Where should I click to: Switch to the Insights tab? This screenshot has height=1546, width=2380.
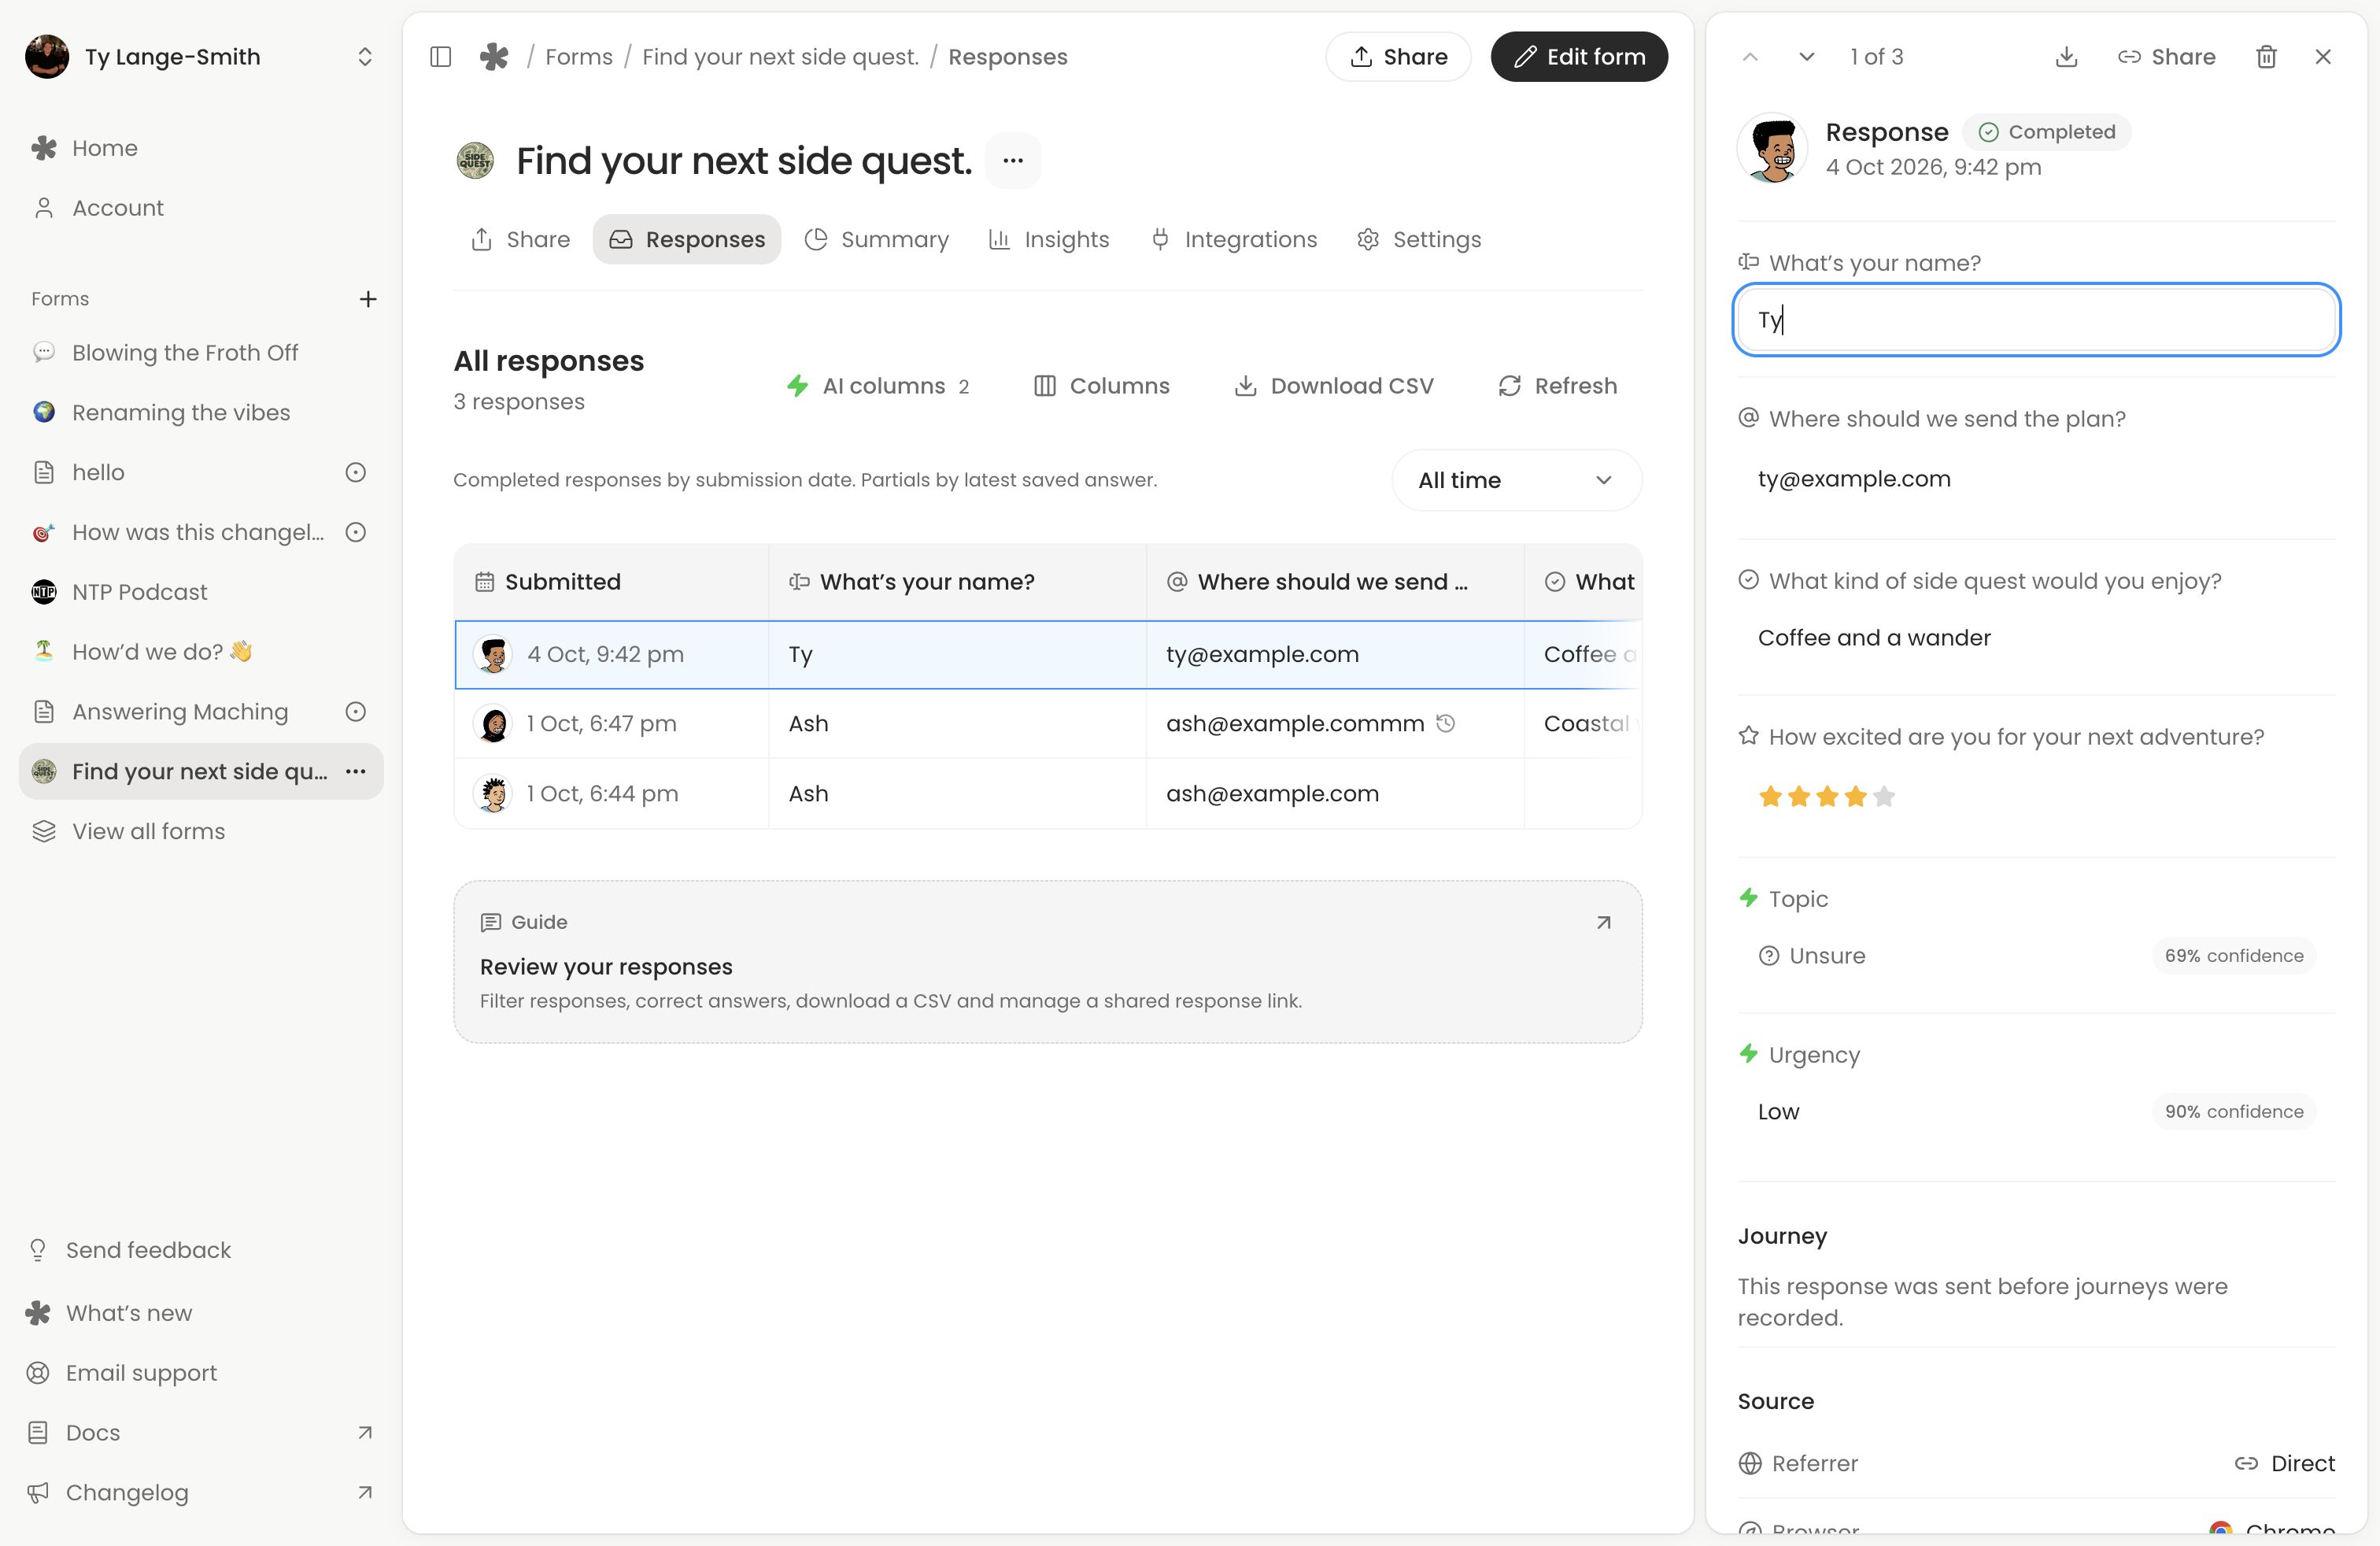(1049, 239)
